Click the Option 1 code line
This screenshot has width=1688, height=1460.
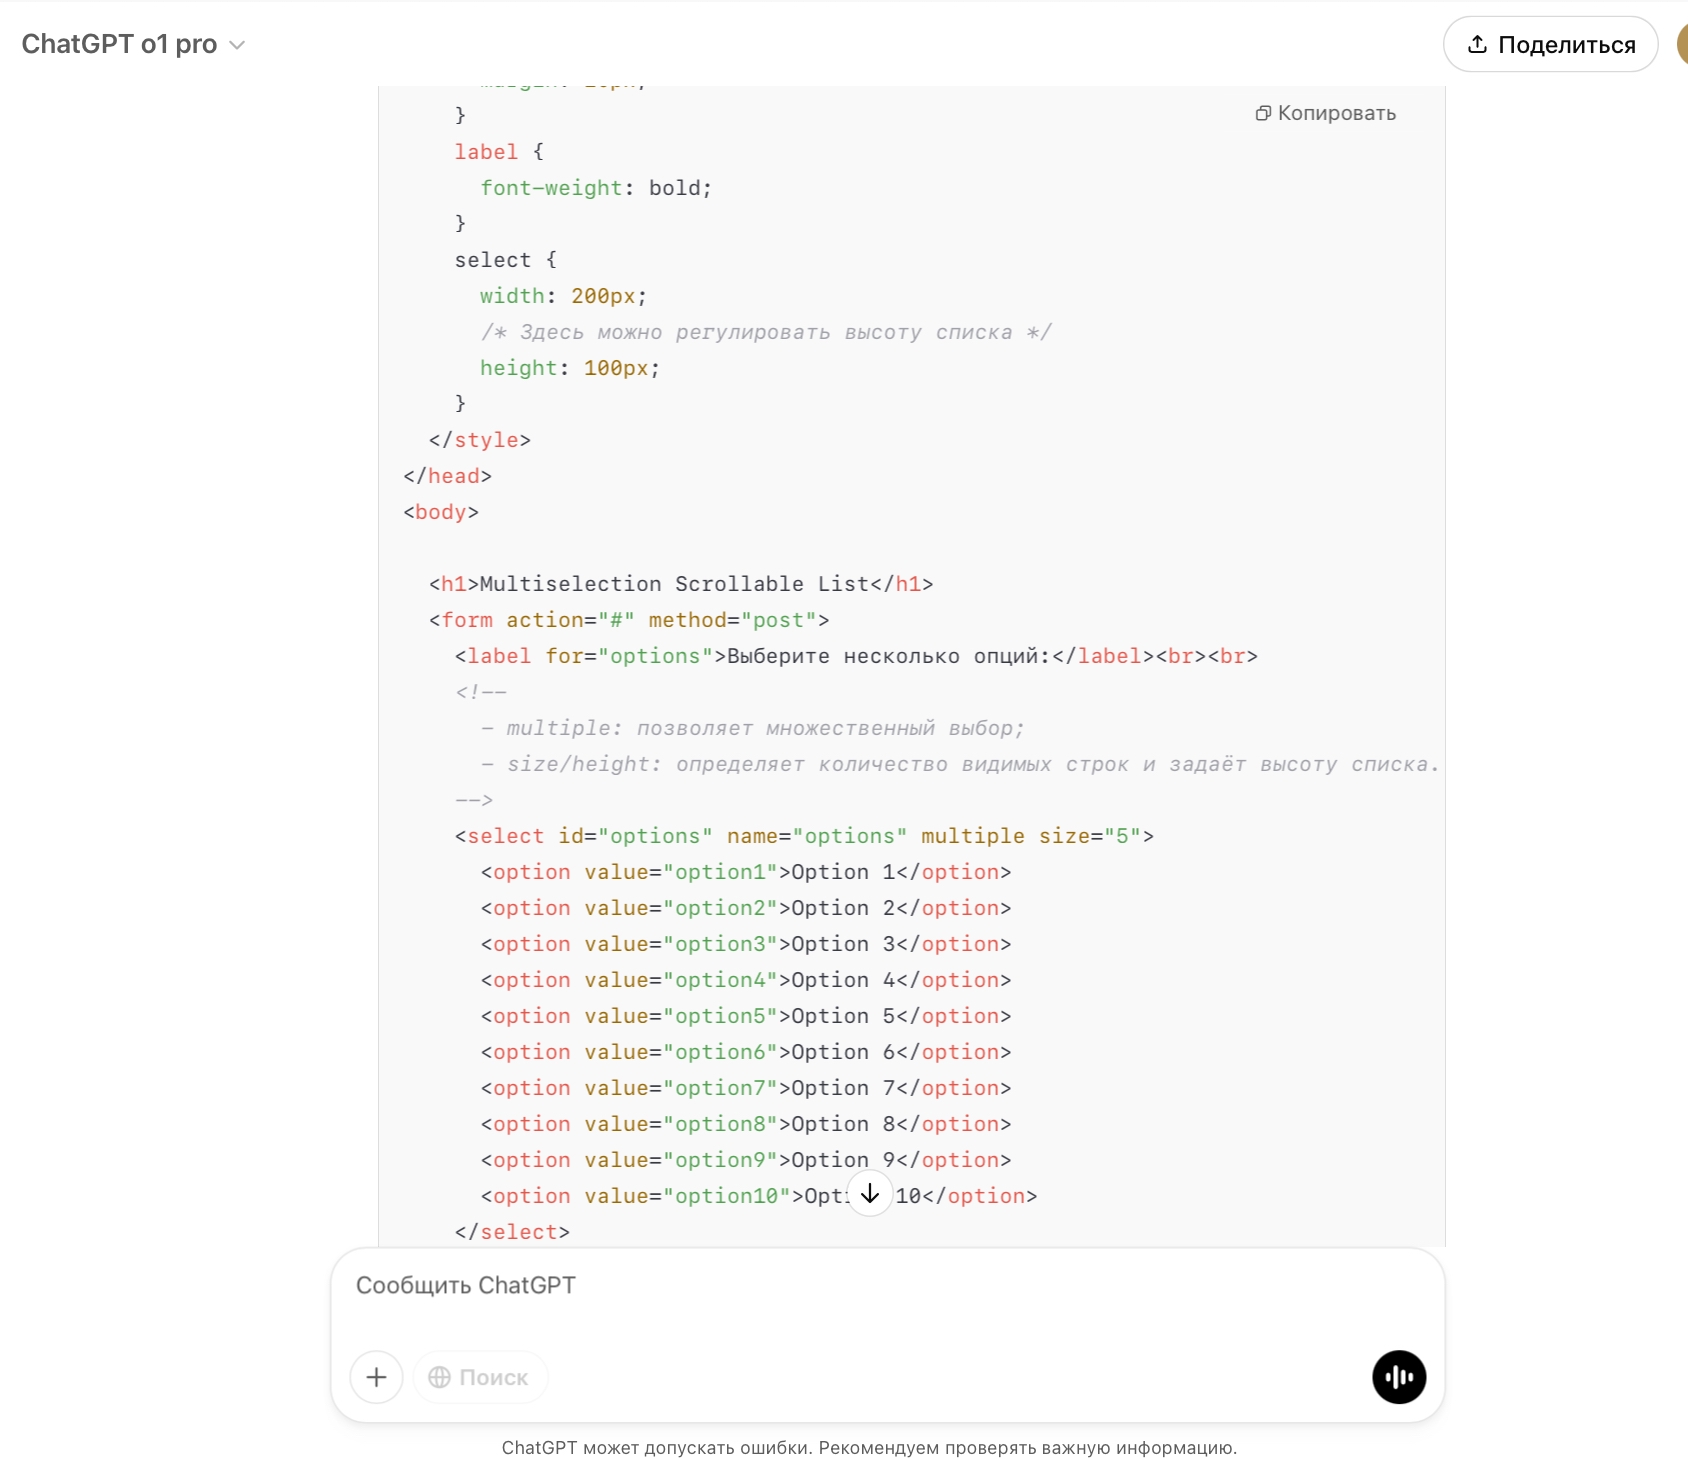tap(746, 872)
